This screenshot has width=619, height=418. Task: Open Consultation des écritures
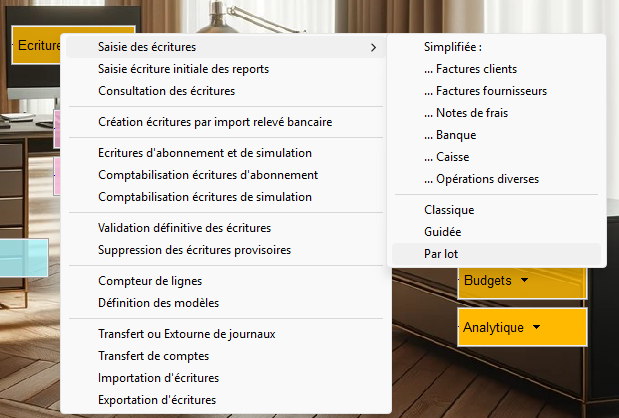166,91
